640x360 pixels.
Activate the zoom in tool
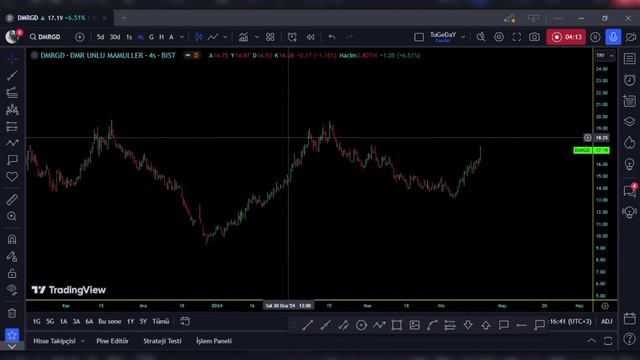[x=12, y=216]
